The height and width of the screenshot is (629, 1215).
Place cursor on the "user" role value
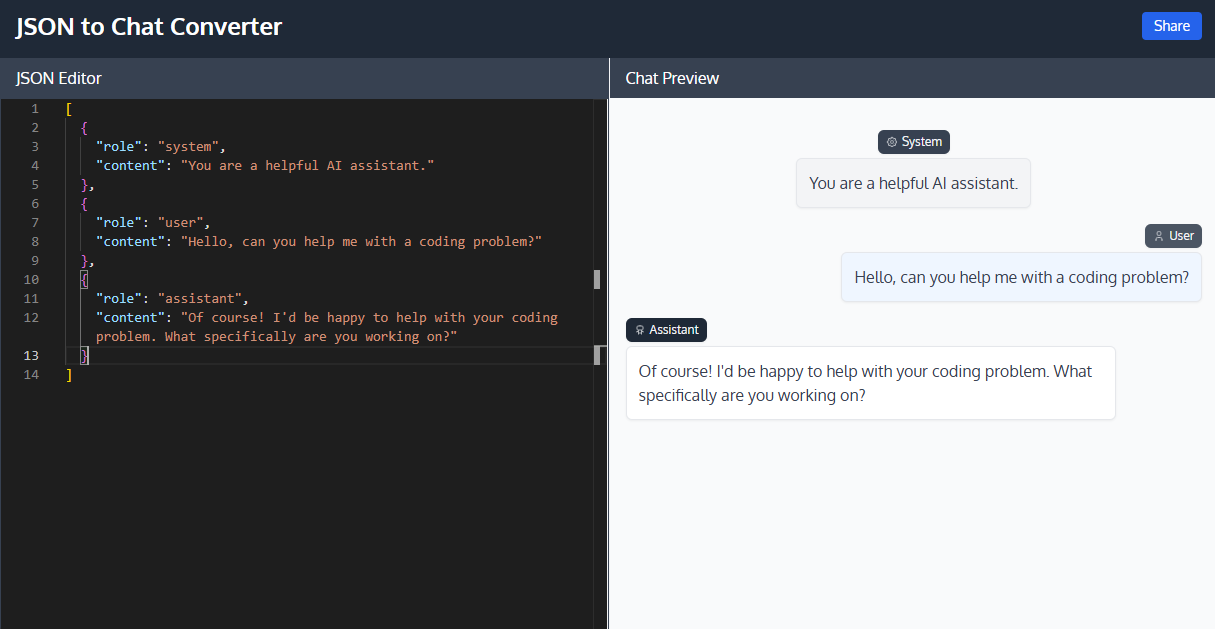coord(180,222)
